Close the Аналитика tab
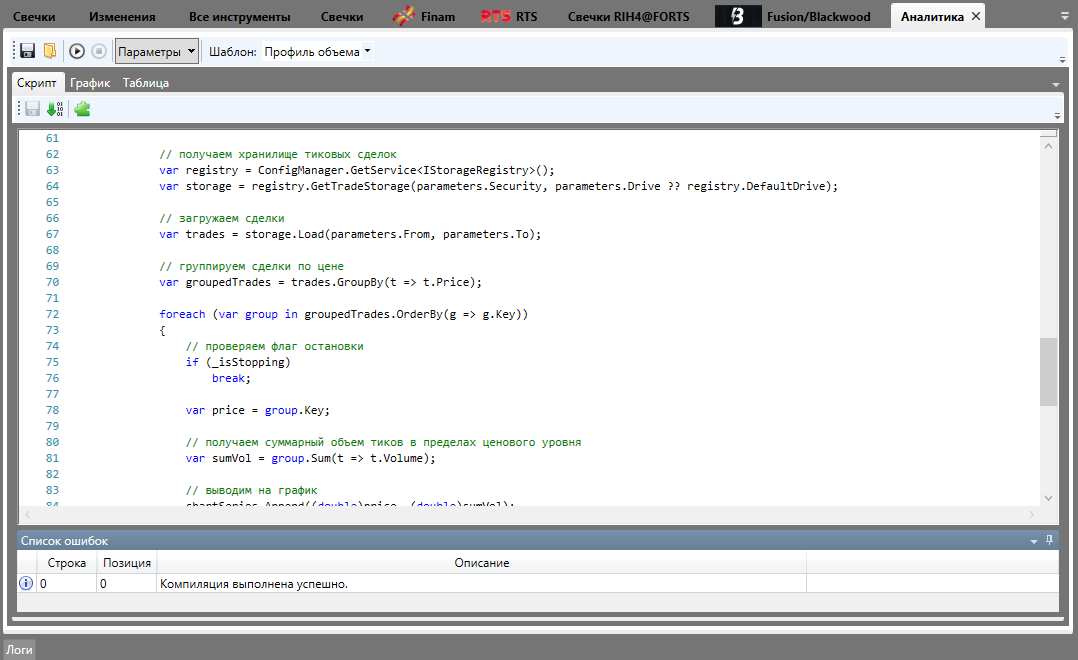 tap(976, 17)
